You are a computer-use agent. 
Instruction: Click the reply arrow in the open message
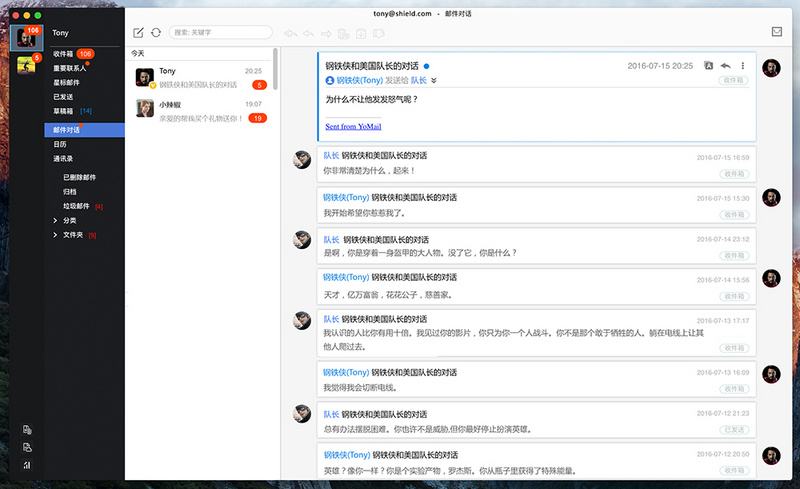point(725,65)
